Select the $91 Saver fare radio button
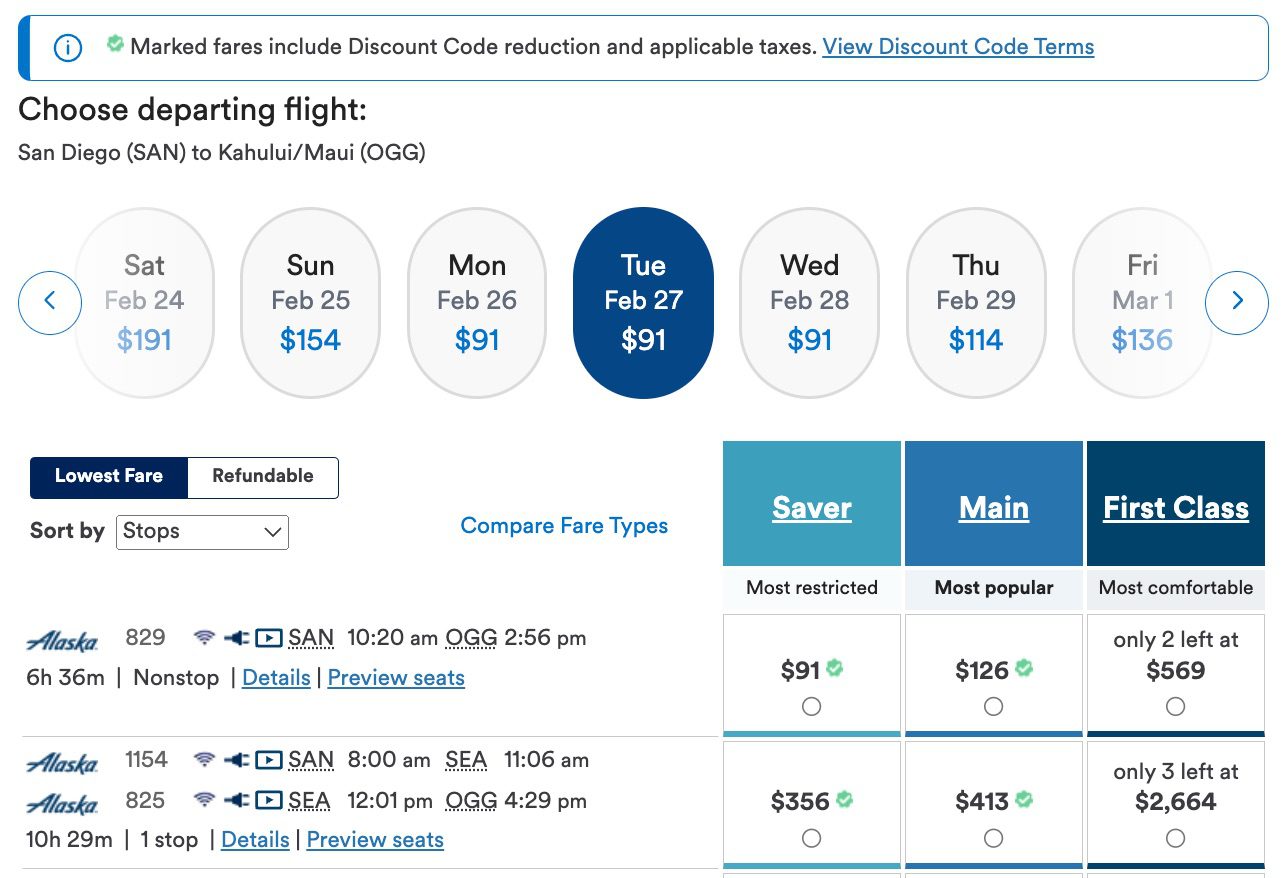The image size is (1286, 878). click(811, 706)
